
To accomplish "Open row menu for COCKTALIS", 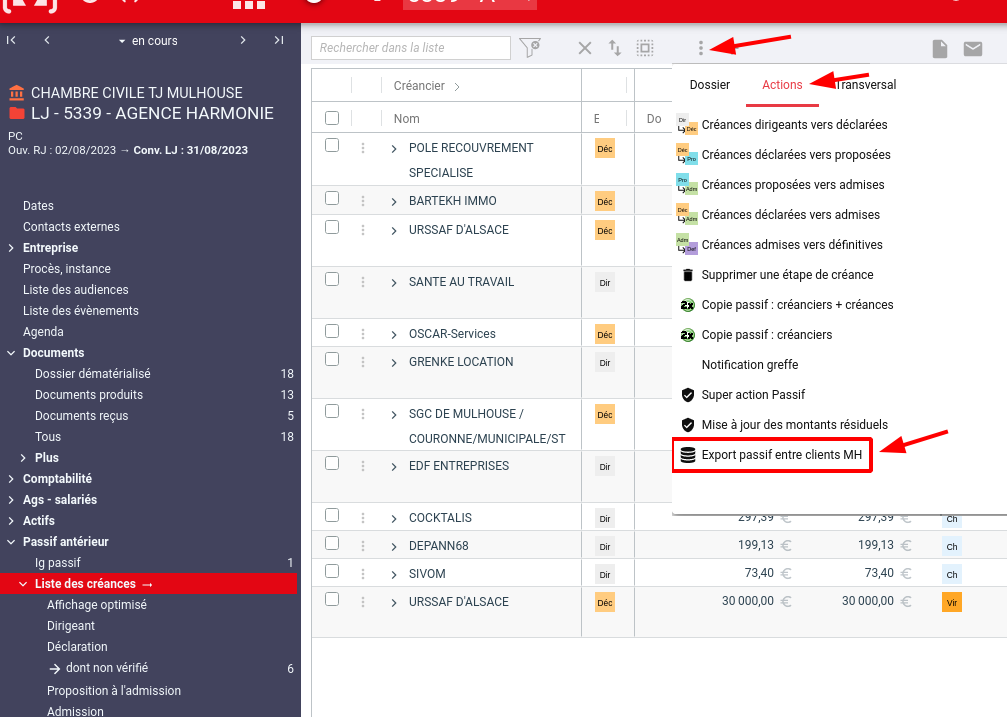I will (363, 518).
